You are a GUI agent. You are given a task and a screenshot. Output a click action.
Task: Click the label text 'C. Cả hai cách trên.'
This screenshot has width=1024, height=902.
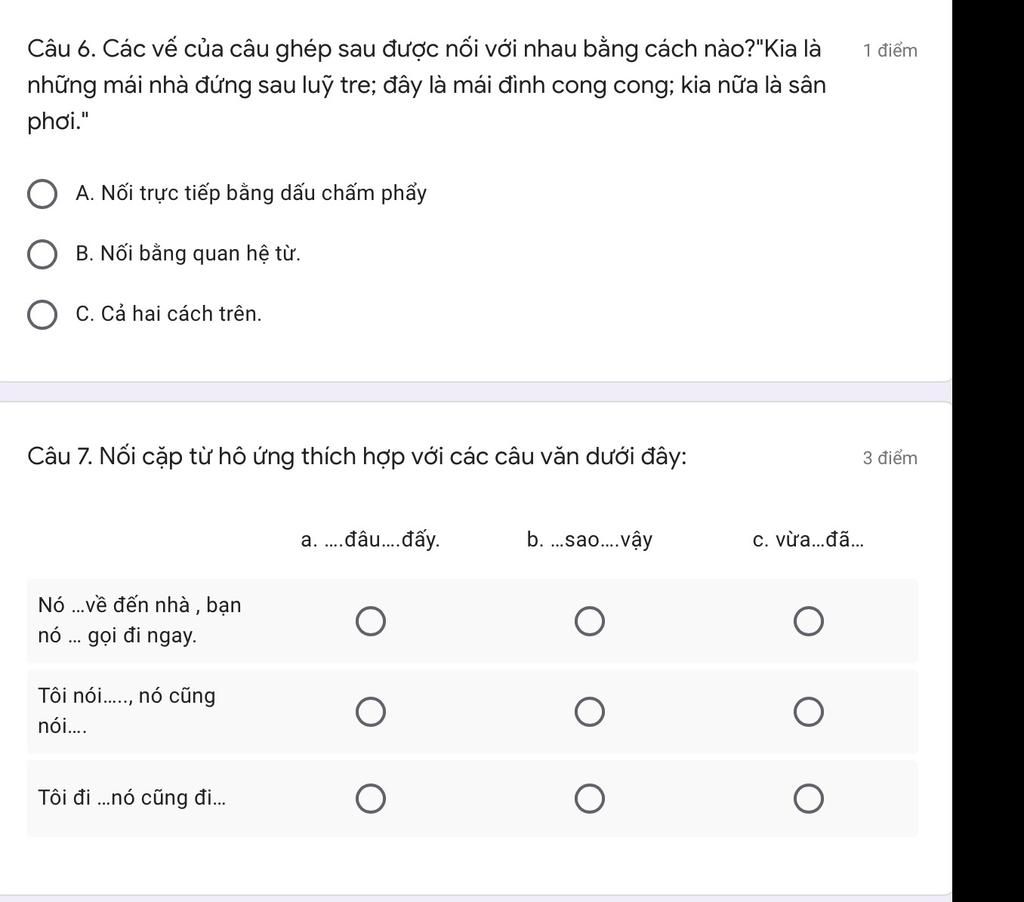tap(168, 314)
